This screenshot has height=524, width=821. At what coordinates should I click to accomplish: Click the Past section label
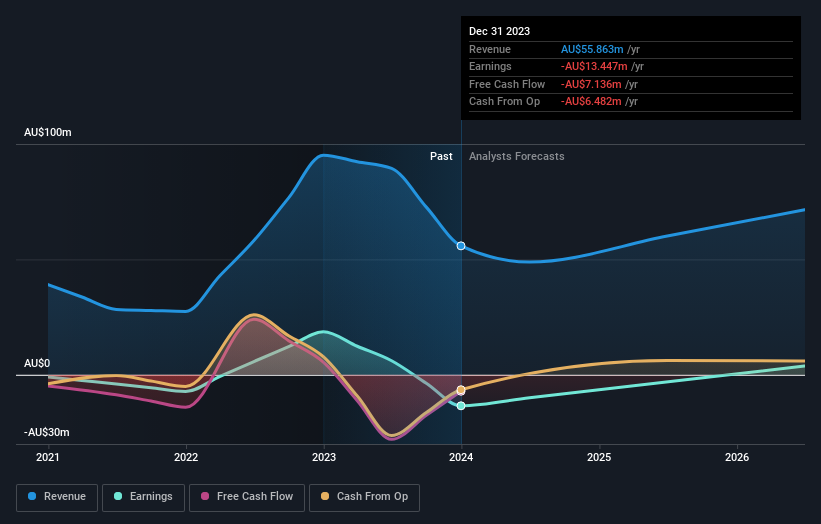click(x=441, y=156)
